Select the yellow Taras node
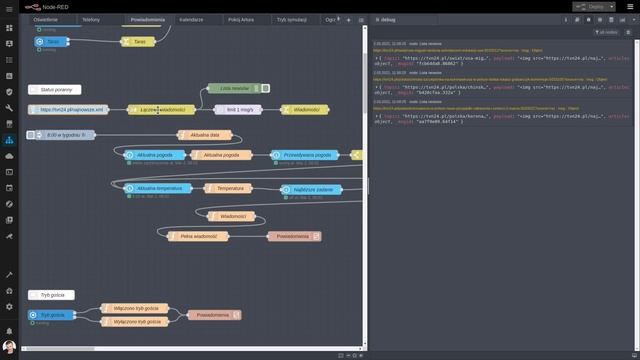The width and height of the screenshot is (640, 360). (138, 42)
